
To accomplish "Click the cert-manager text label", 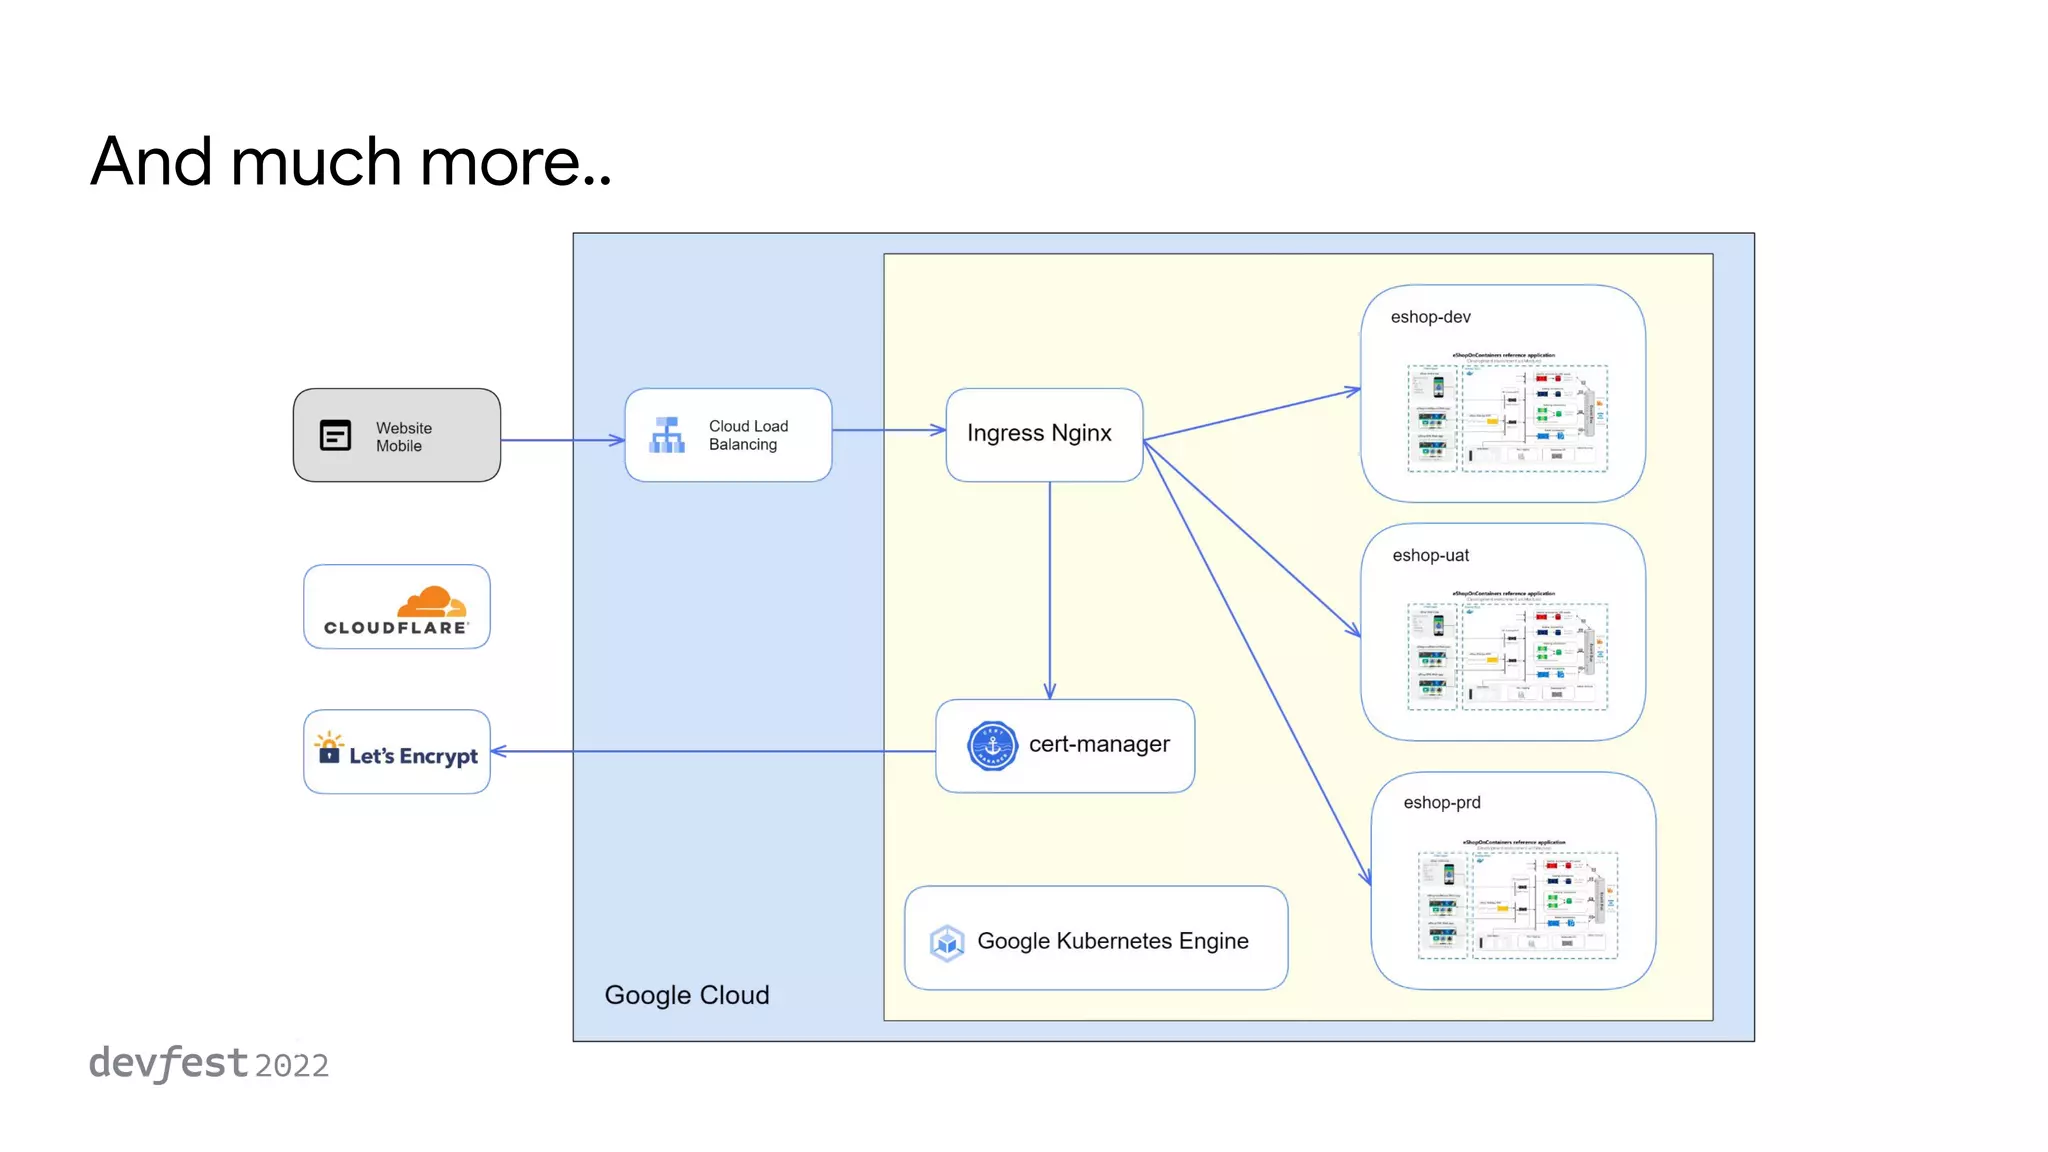I will click(1098, 744).
